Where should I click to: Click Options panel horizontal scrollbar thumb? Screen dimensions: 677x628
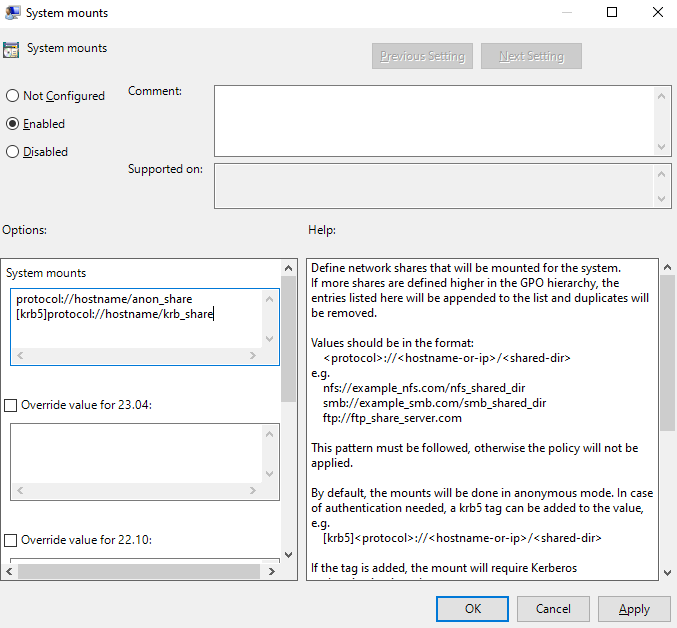click(x=139, y=571)
